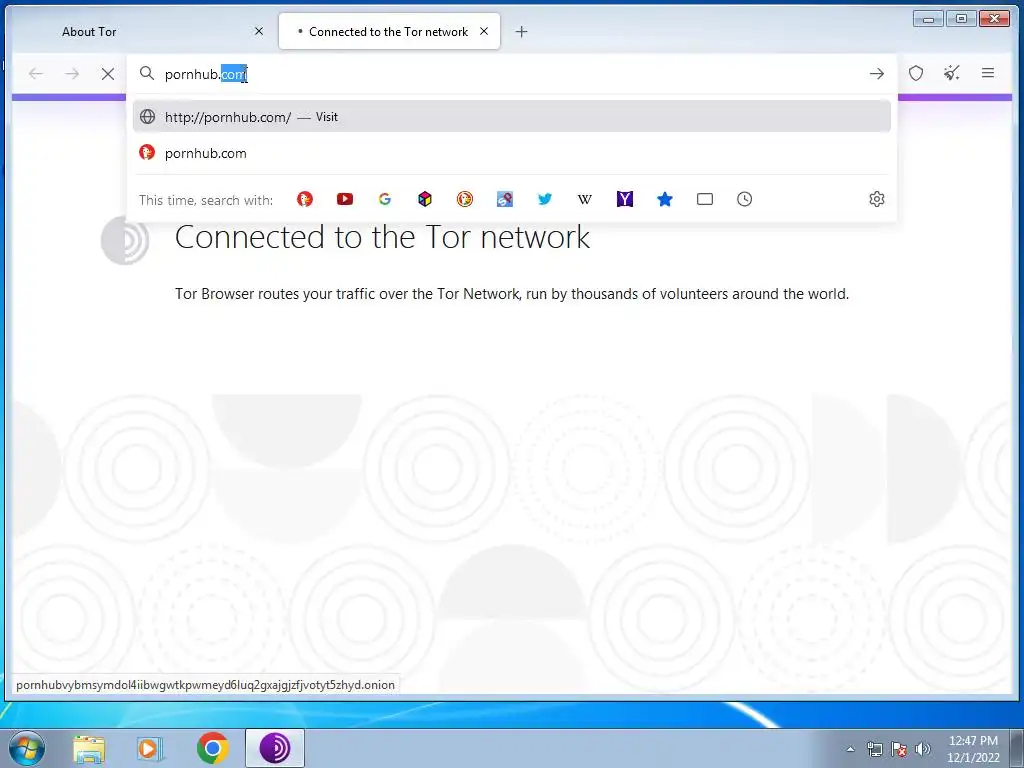1024x768 pixels.
Task: Search this time with Google
Action: (x=385, y=199)
